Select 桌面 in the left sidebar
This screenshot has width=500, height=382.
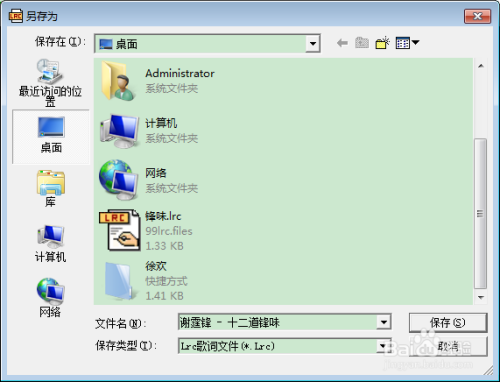51,137
